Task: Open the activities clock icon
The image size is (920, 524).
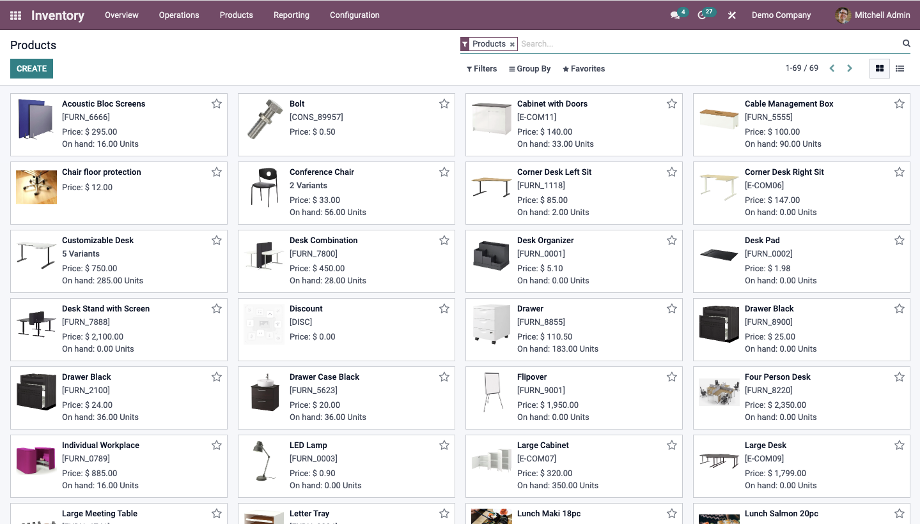Action: [x=702, y=15]
